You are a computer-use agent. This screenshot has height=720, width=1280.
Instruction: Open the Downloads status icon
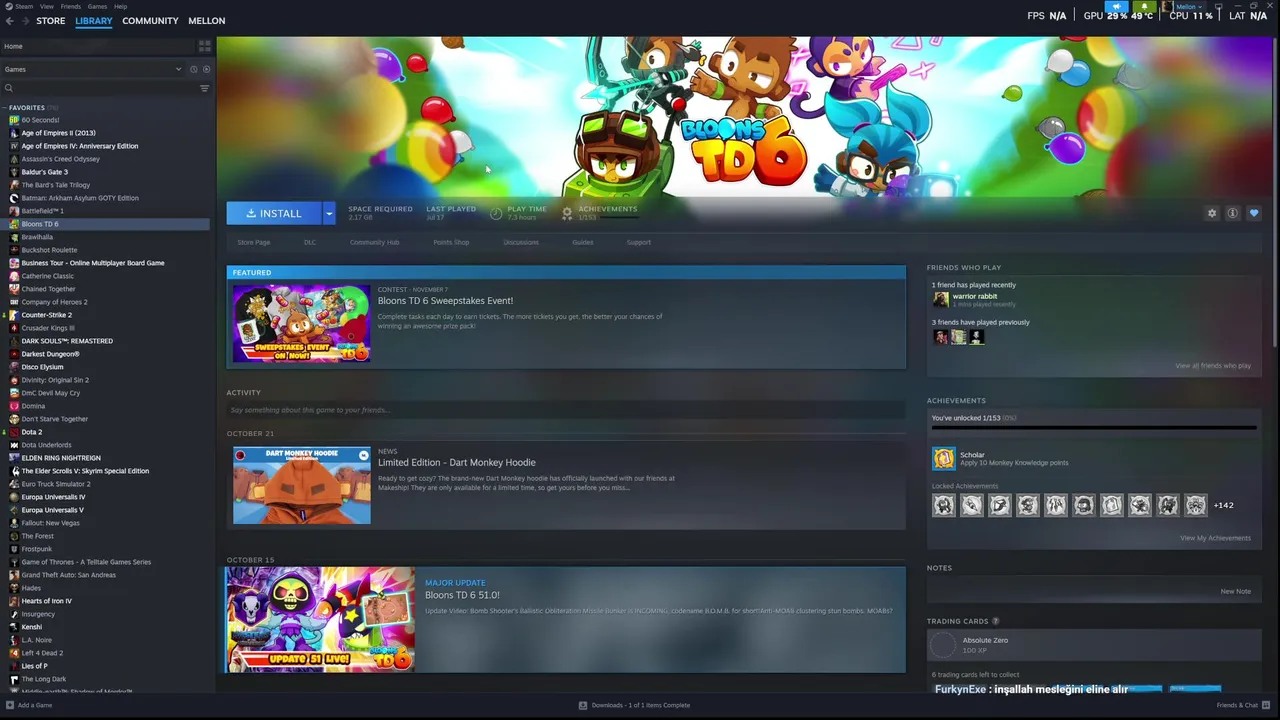pos(583,705)
